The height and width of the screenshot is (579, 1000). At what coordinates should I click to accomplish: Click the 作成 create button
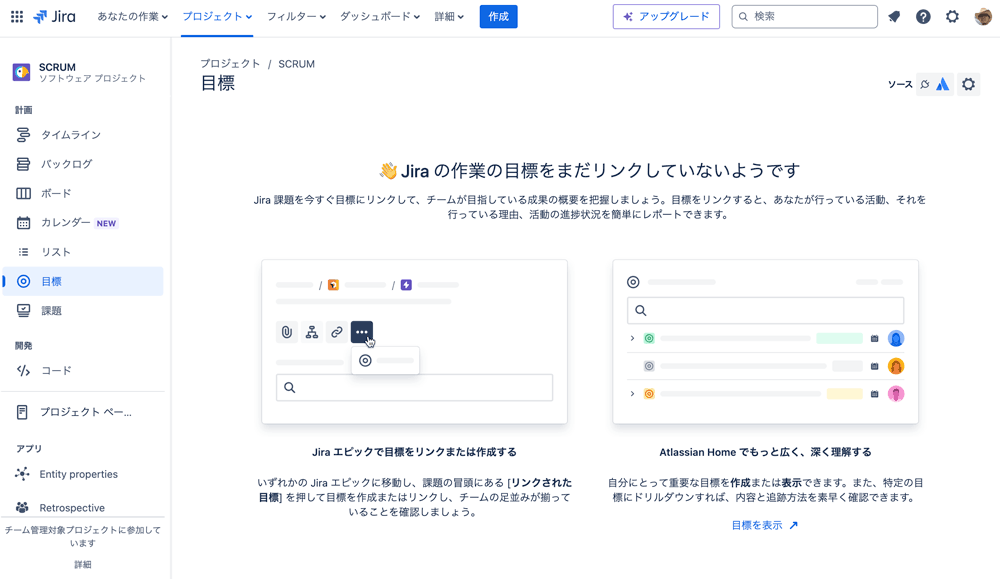coord(498,17)
